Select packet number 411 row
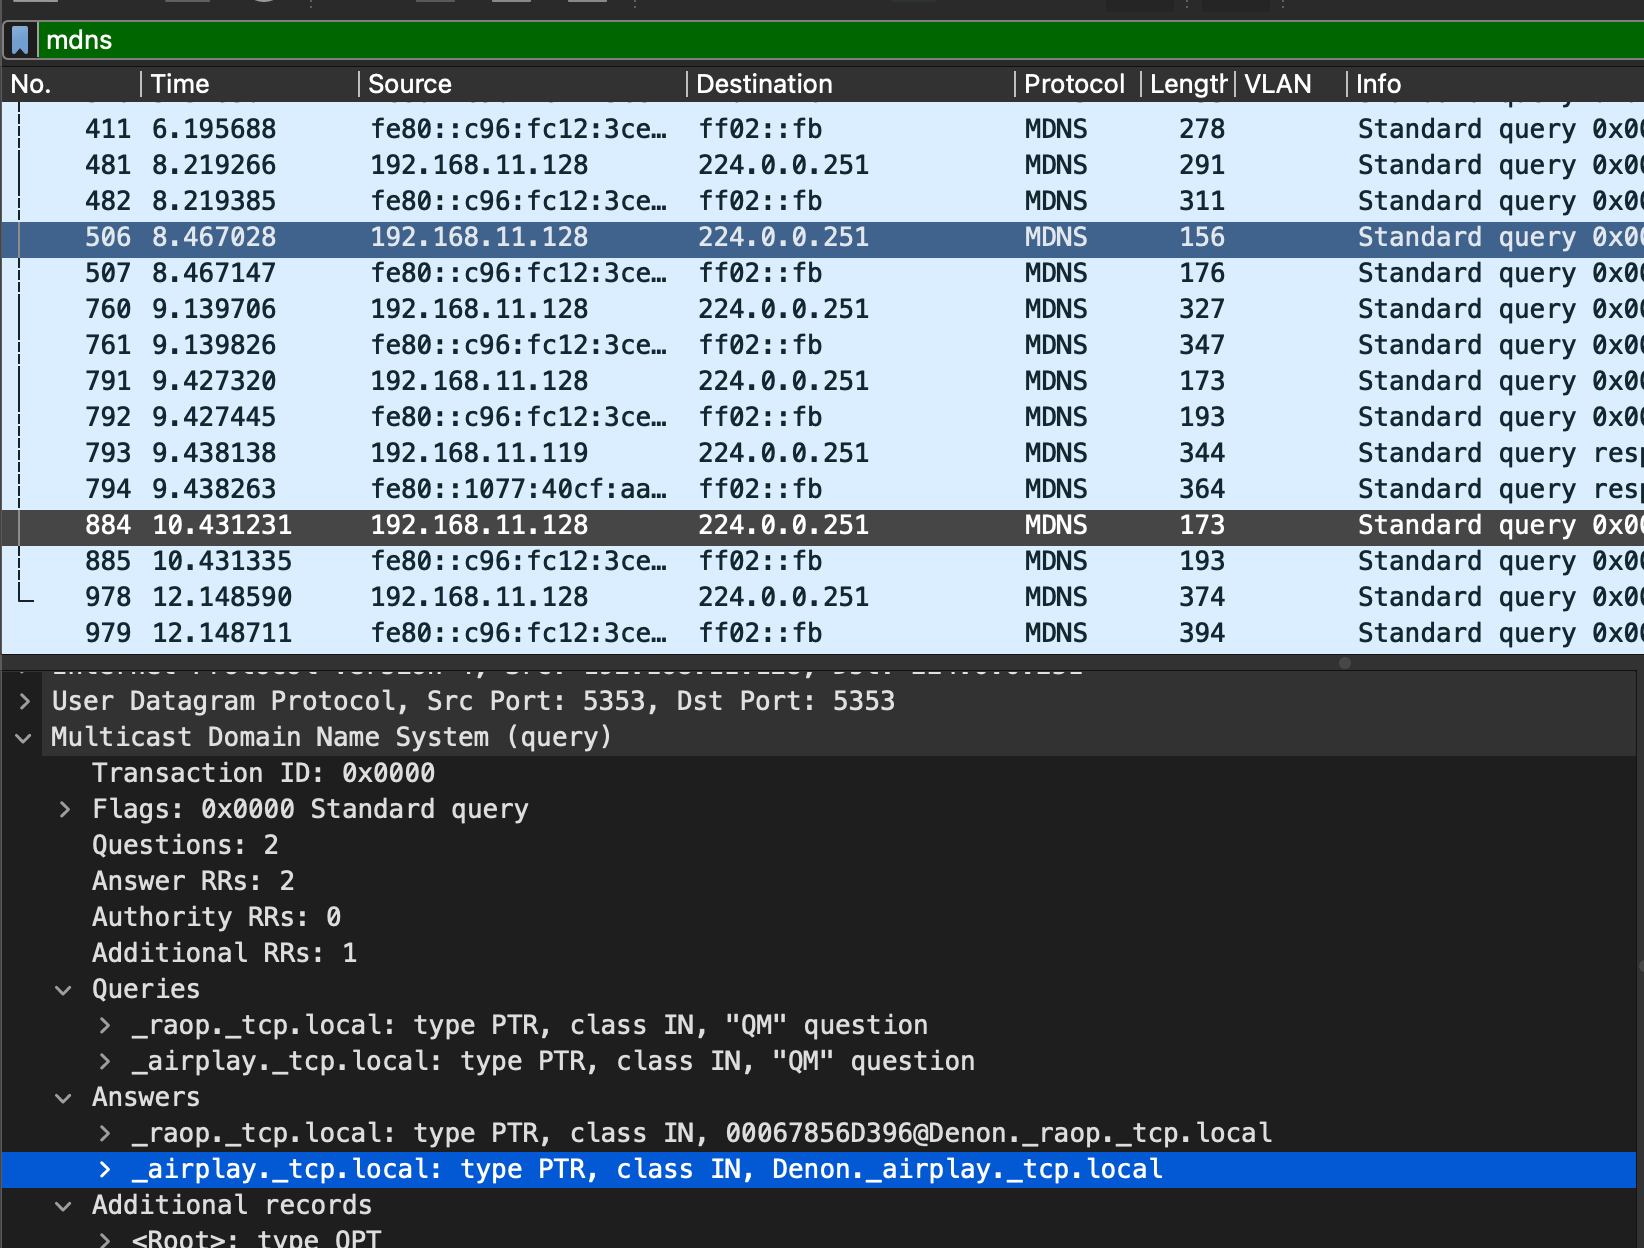Image resolution: width=1644 pixels, height=1248 pixels. point(822,129)
